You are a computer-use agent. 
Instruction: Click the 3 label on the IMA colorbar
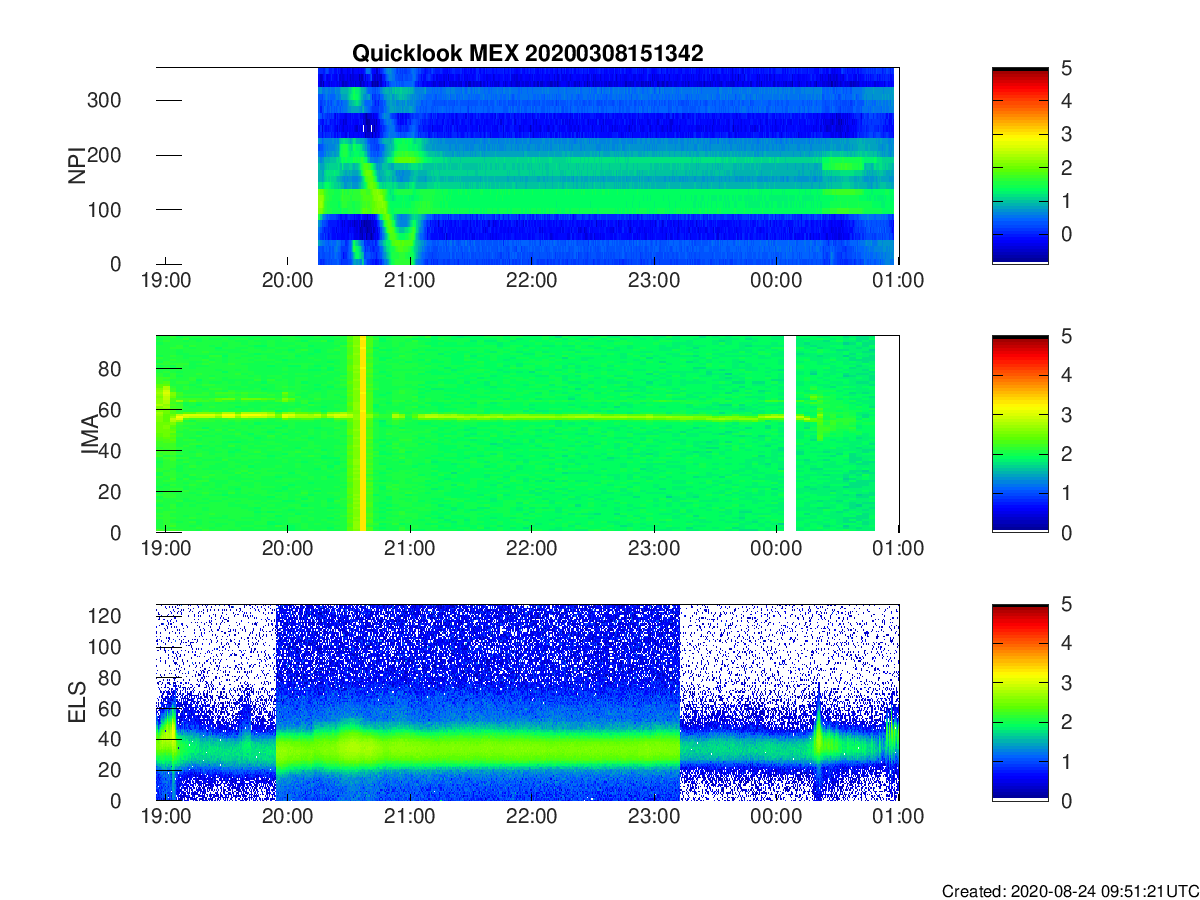pyautogui.click(x=1065, y=414)
